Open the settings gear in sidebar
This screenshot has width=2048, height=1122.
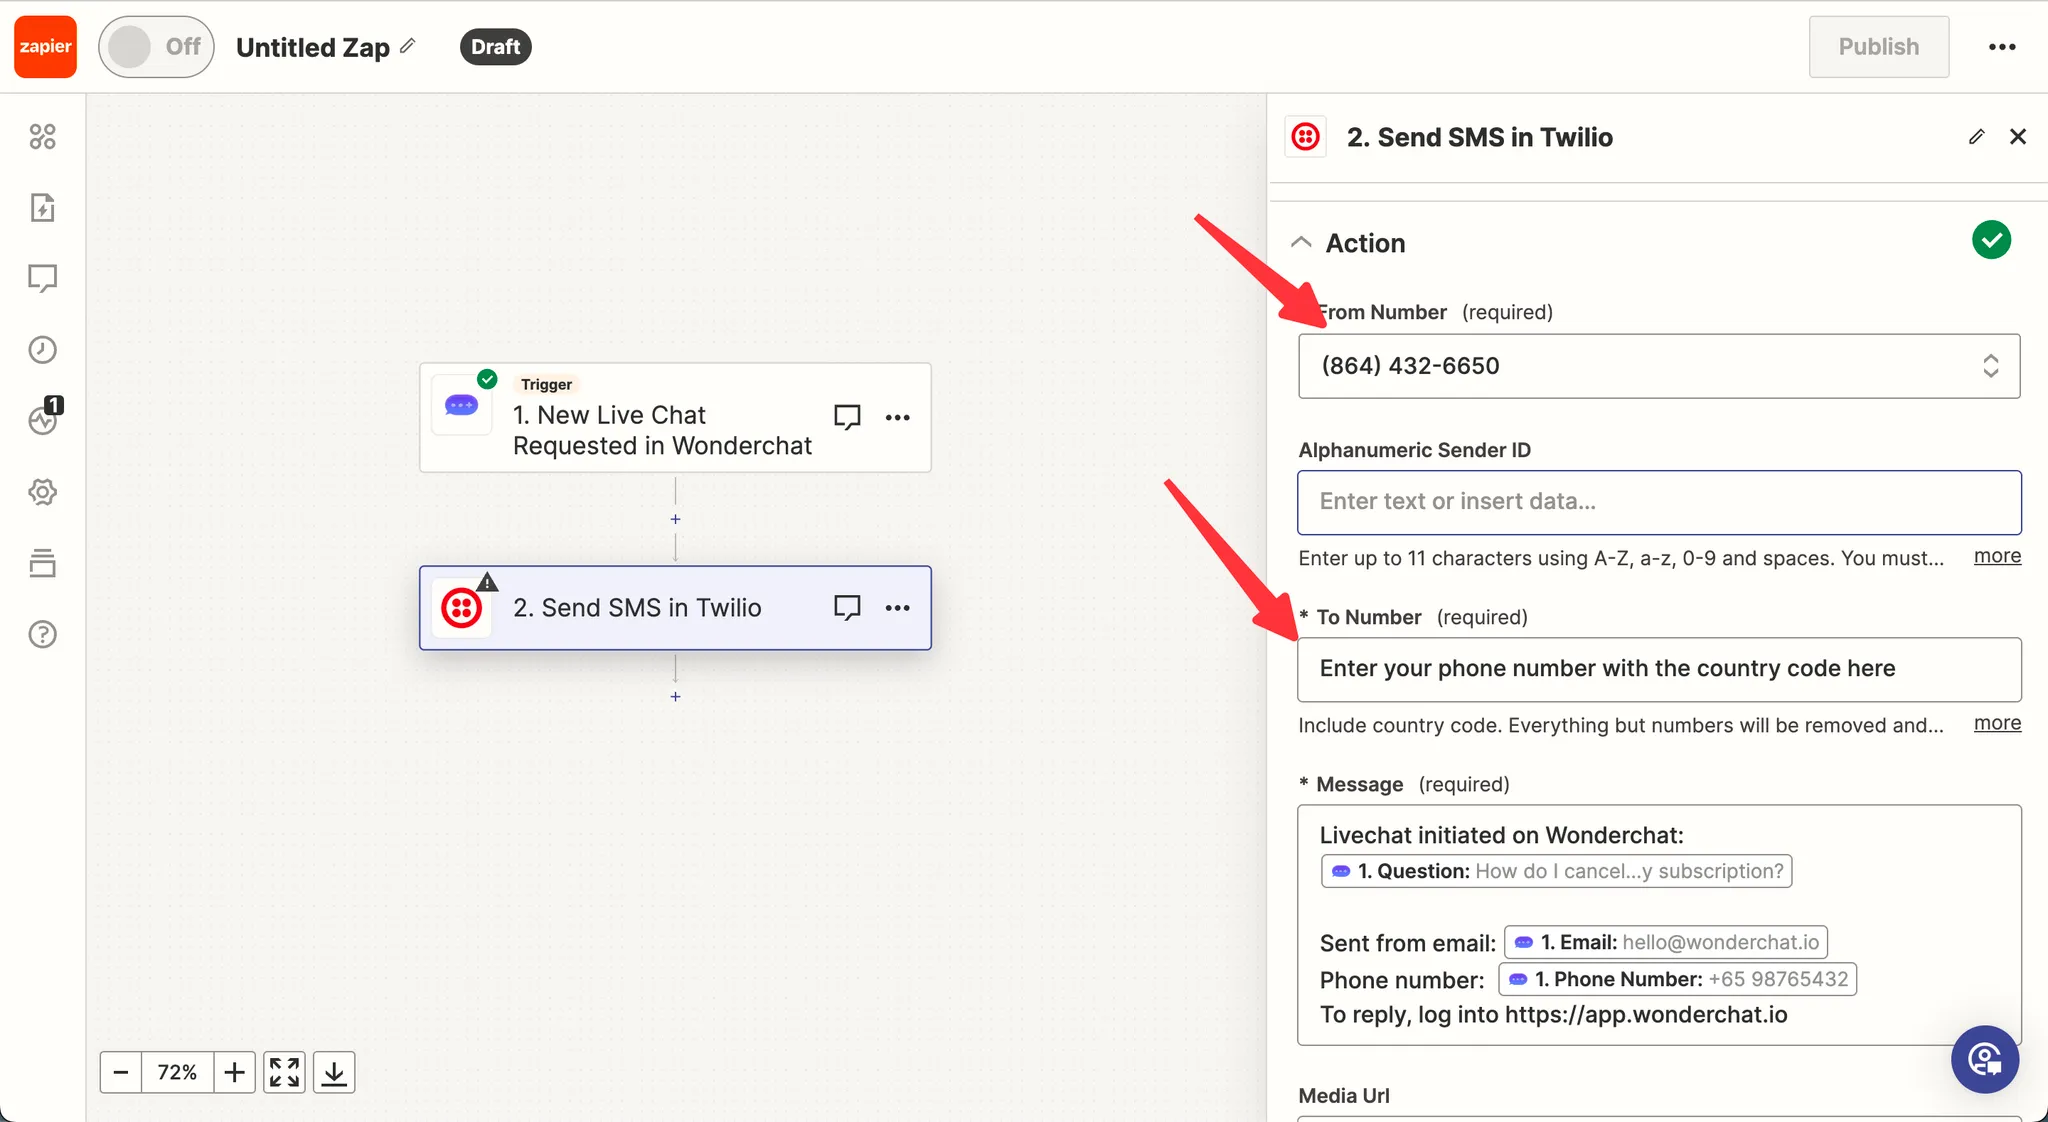[42, 492]
